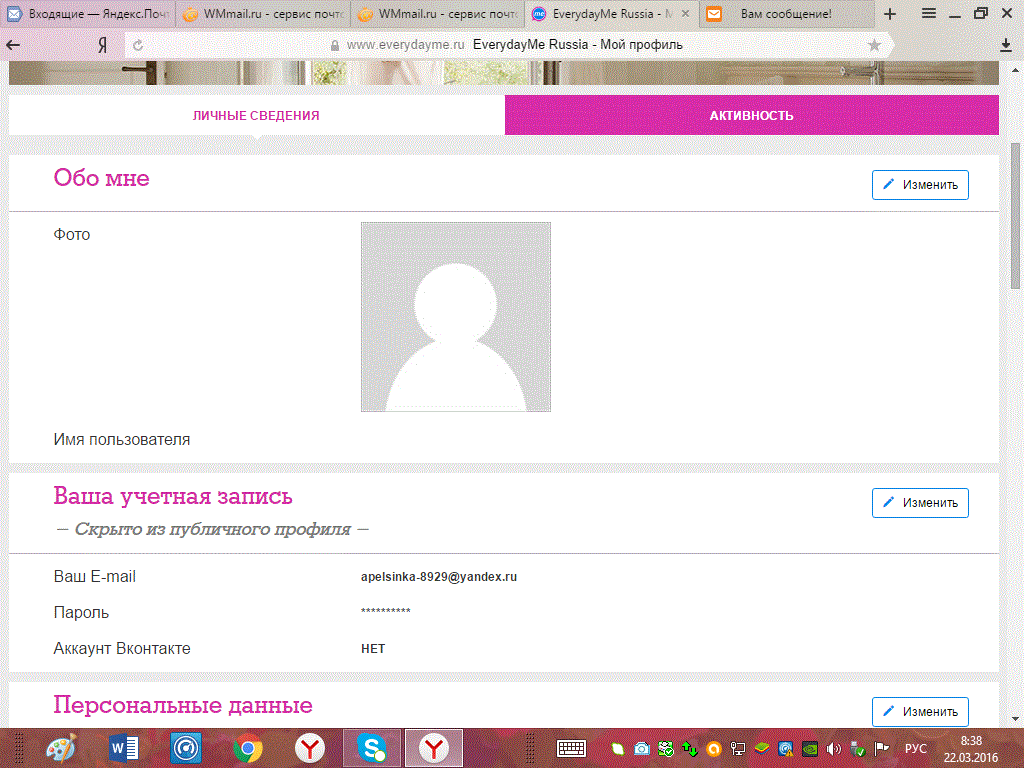Reload the page with the refresh icon

pos(138,45)
